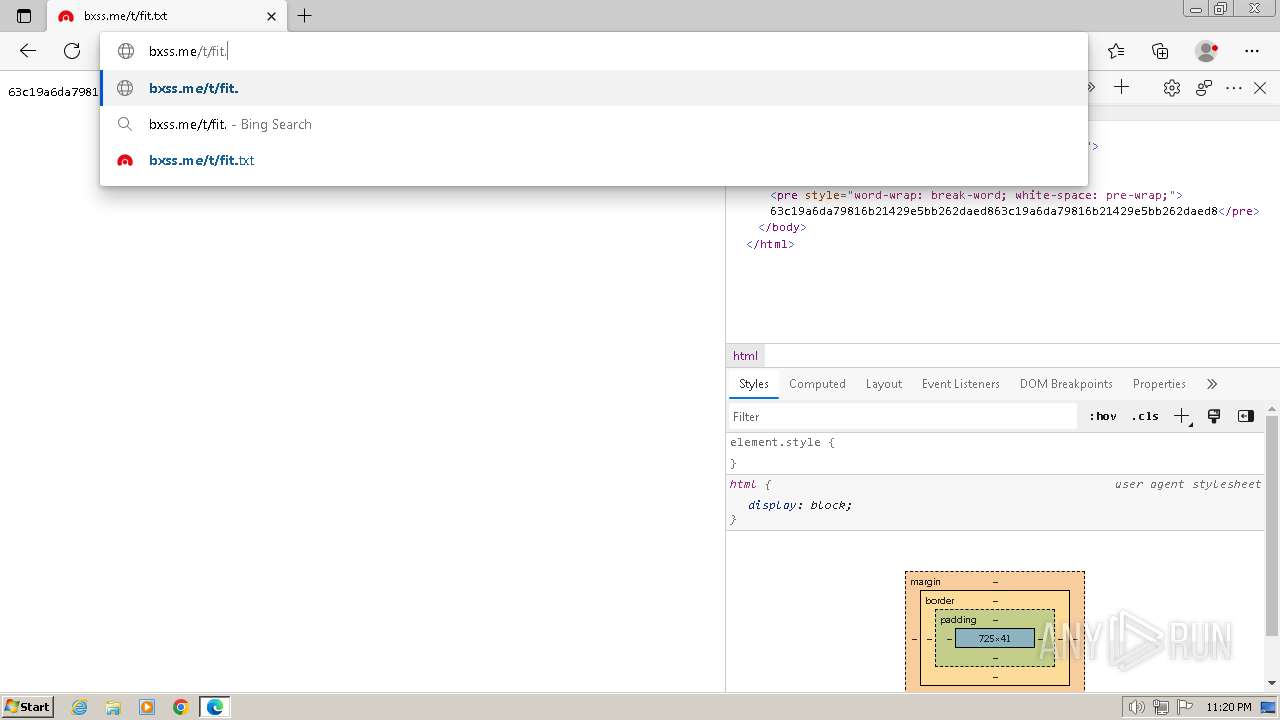The width and height of the screenshot is (1280, 720).
Task: Select the bxss.me/t/fit. suggestion
Action: [x=594, y=88]
